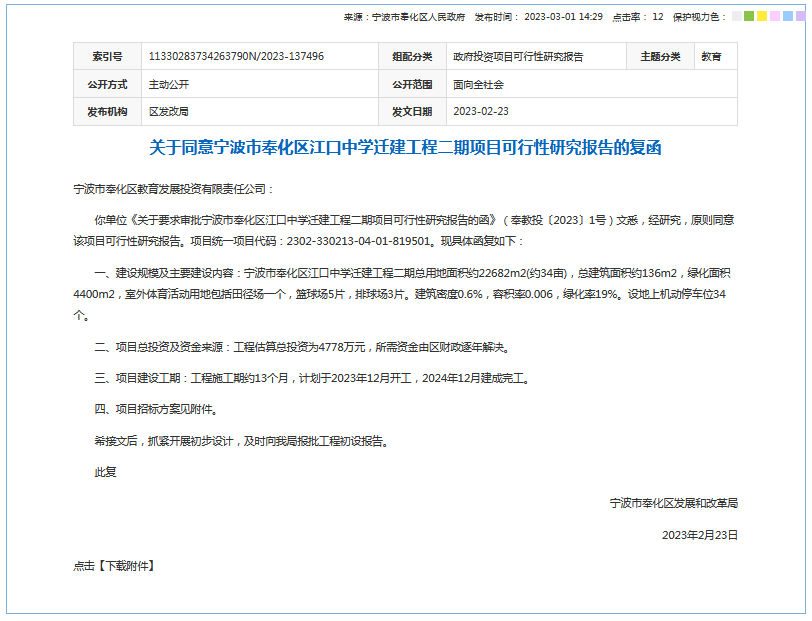Click the source 宁波市奉化区人民政府 text
The width and height of the screenshot is (812, 621).
pyautogui.click(x=418, y=17)
